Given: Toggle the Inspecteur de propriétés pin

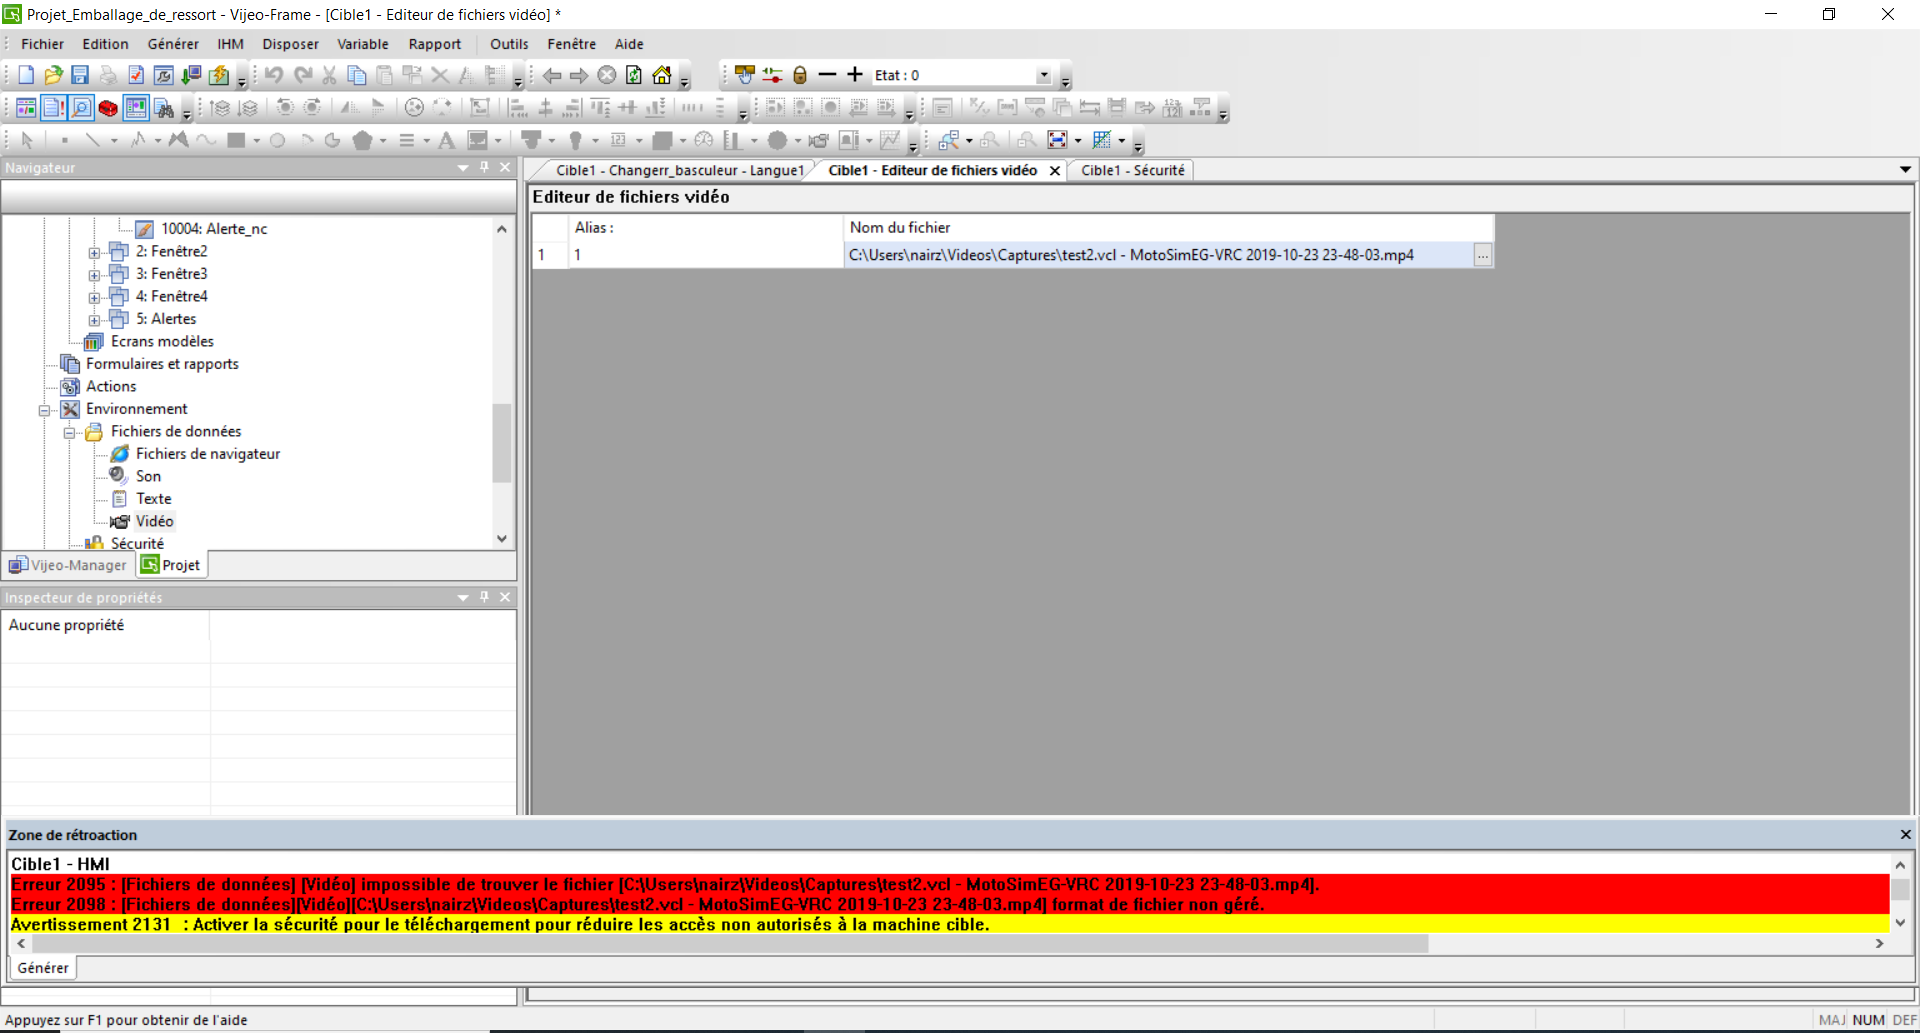Looking at the screenshot, I should (484, 597).
